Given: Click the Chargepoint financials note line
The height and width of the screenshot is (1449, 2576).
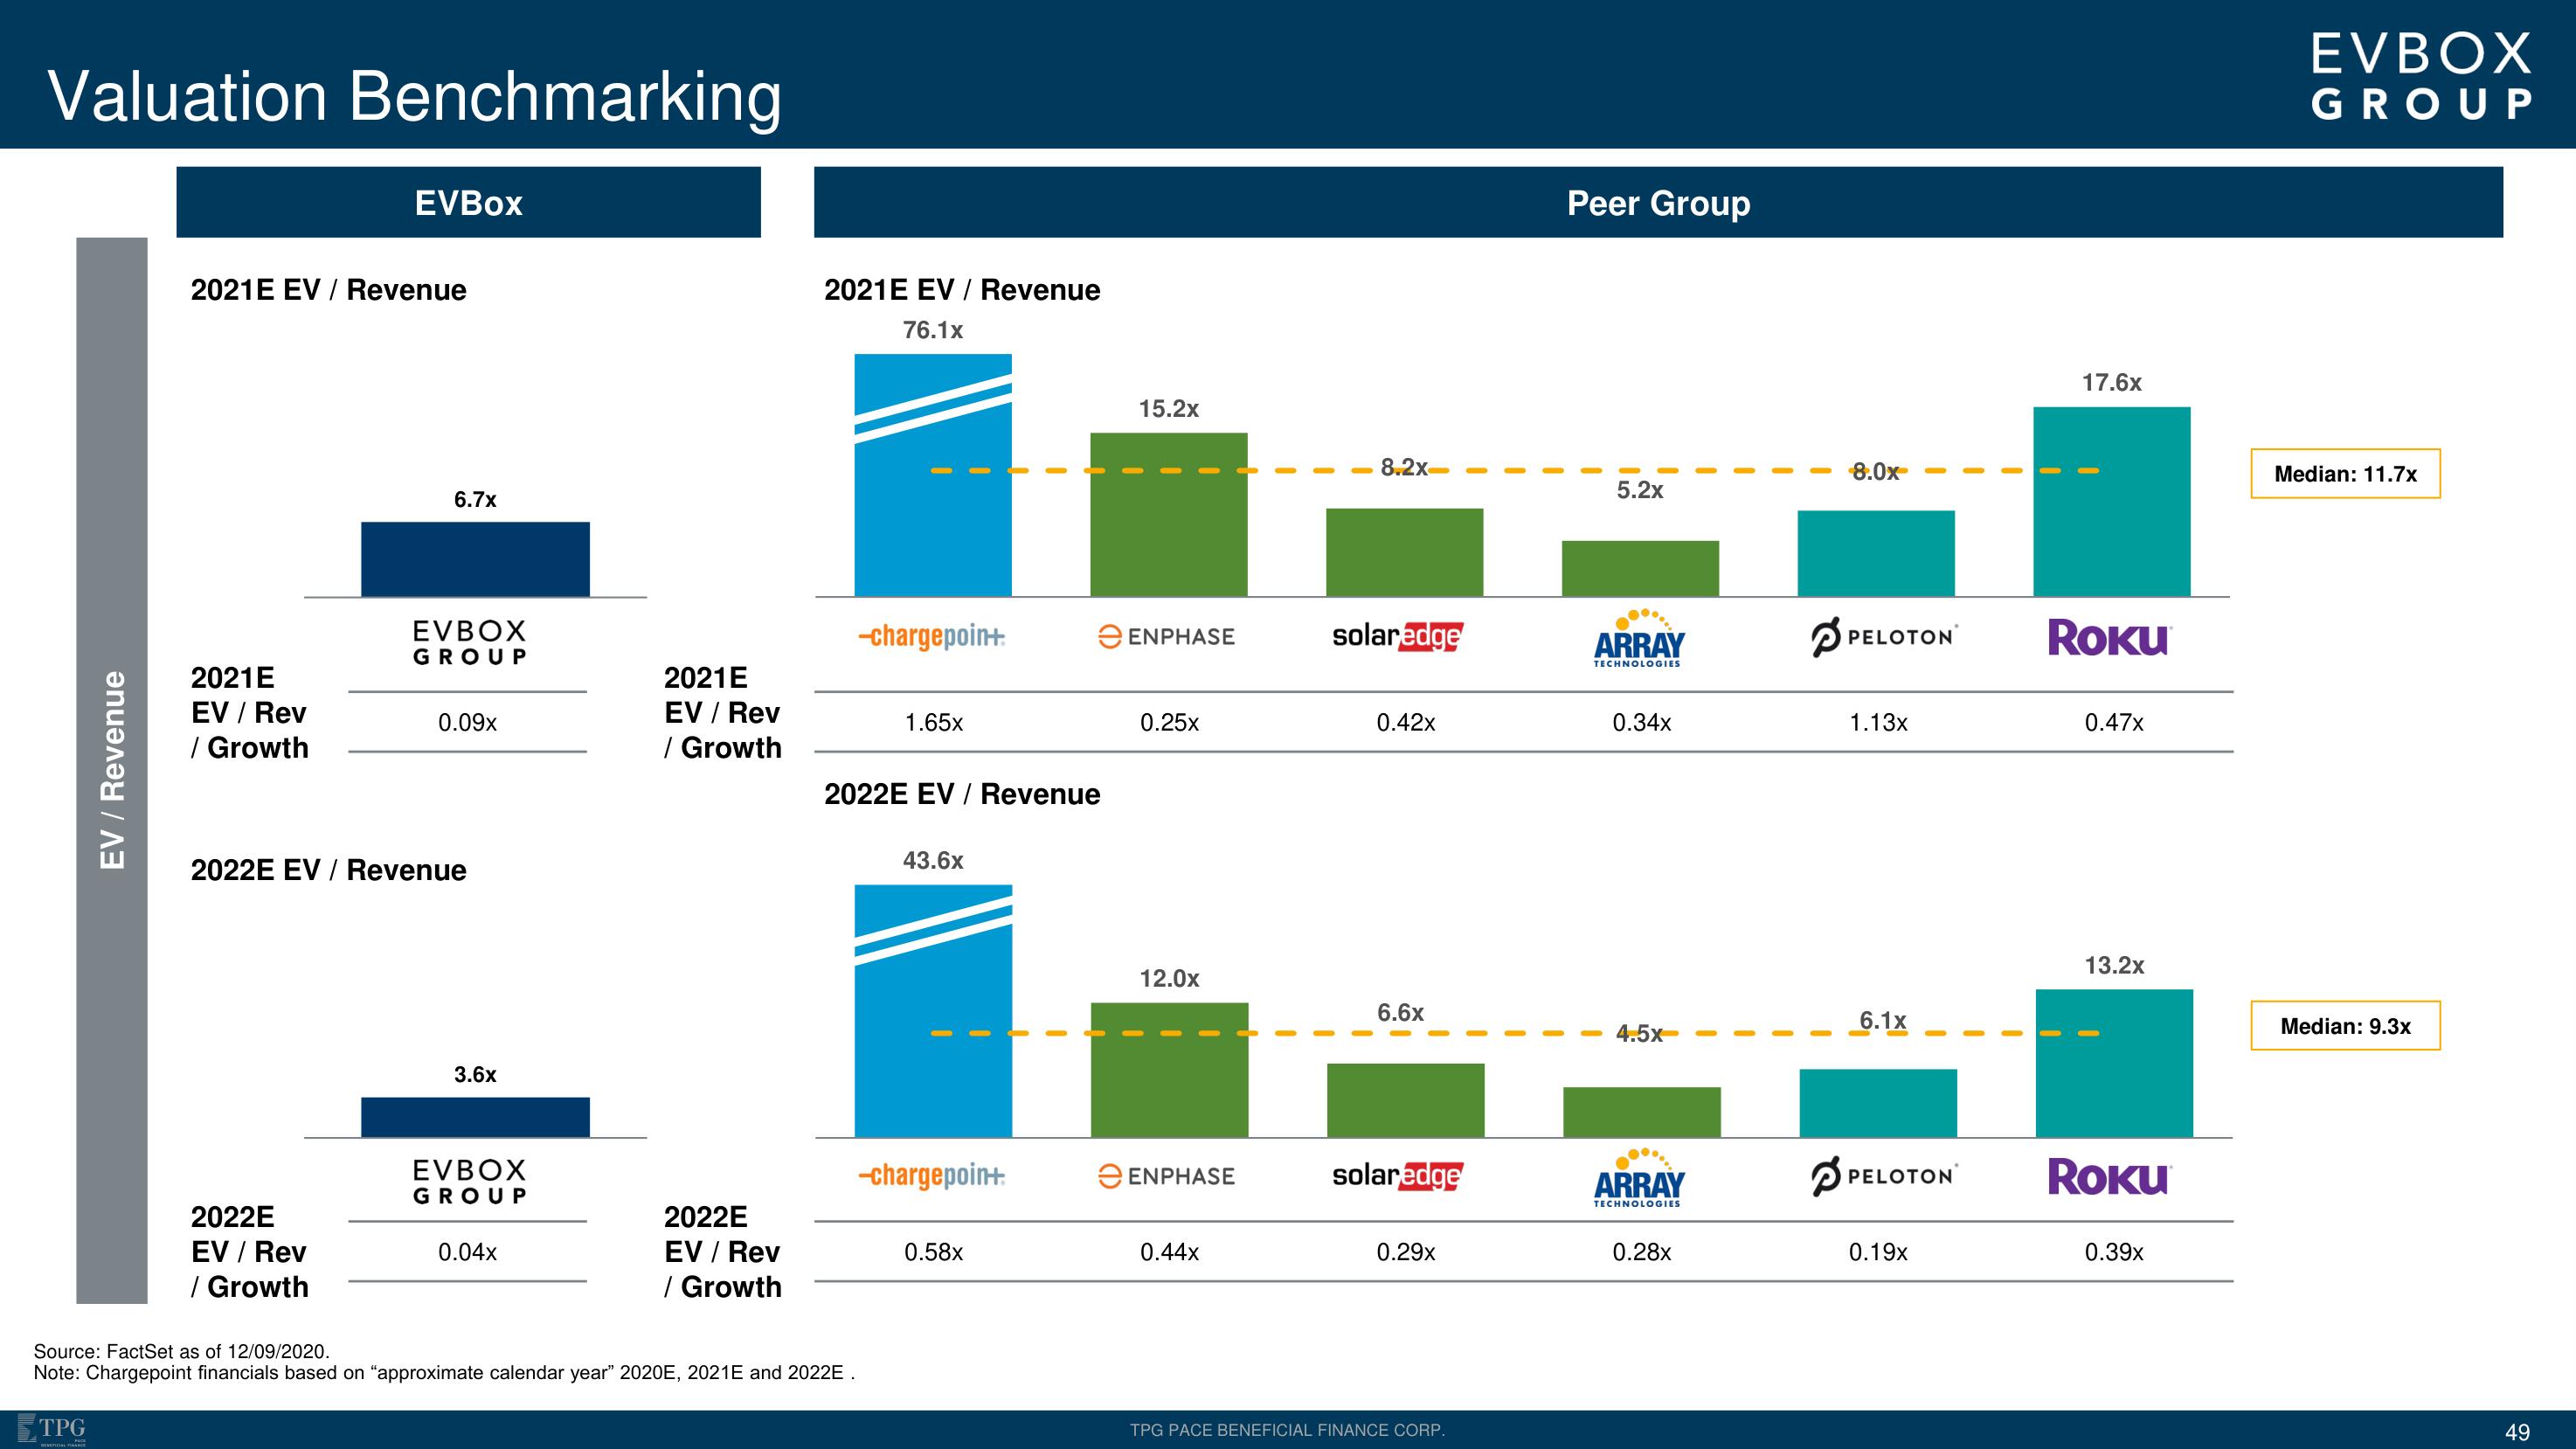Looking at the screenshot, I should (444, 1373).
